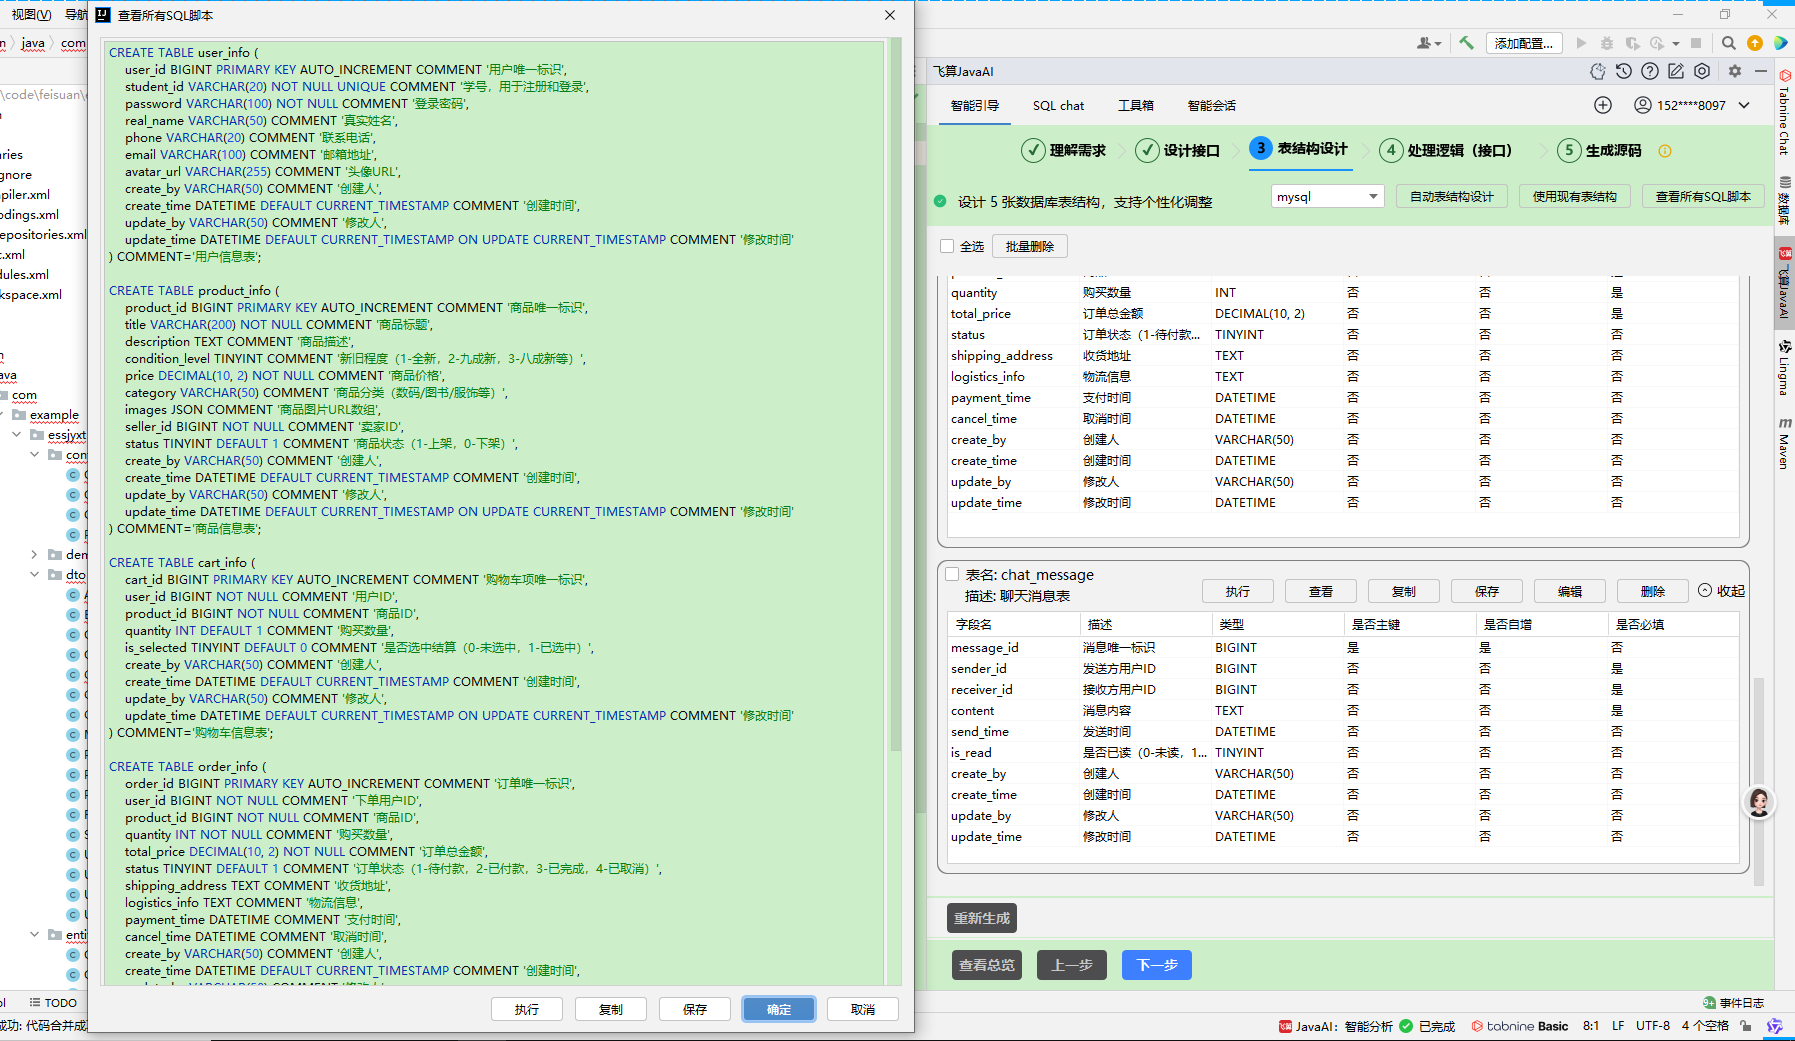Viewport: 1795px width, 1041px height.
Task: Click 确定 in the SQL script dialog
Action: (779, 1010)
